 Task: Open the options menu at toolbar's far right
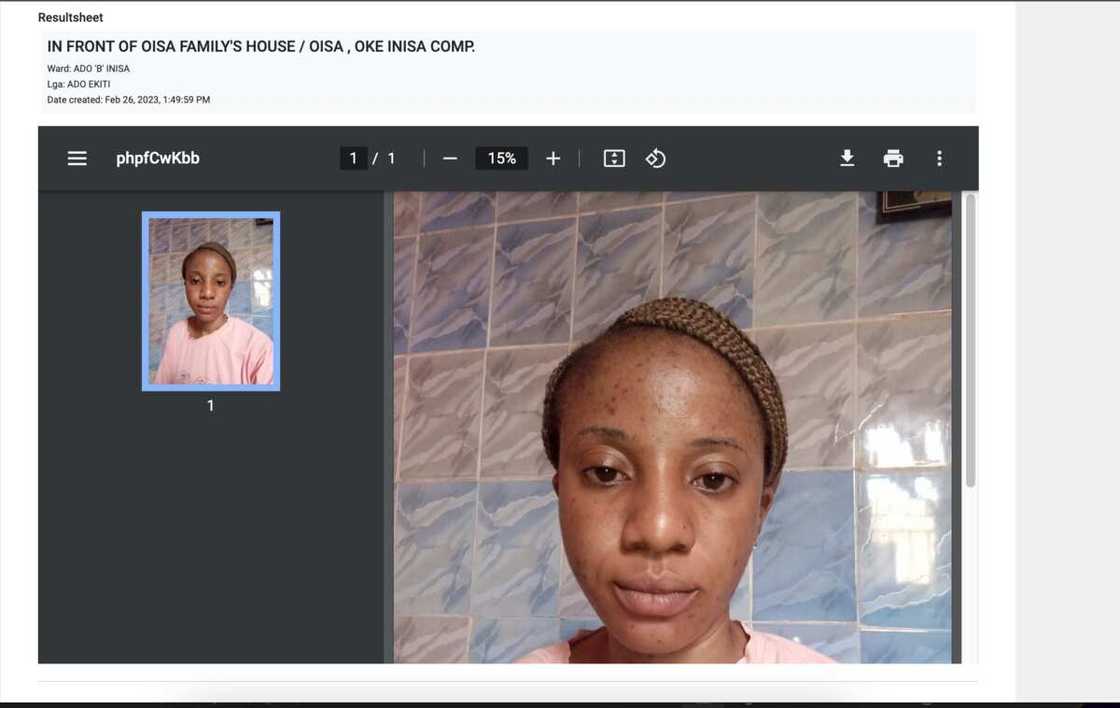click(939, 157)
